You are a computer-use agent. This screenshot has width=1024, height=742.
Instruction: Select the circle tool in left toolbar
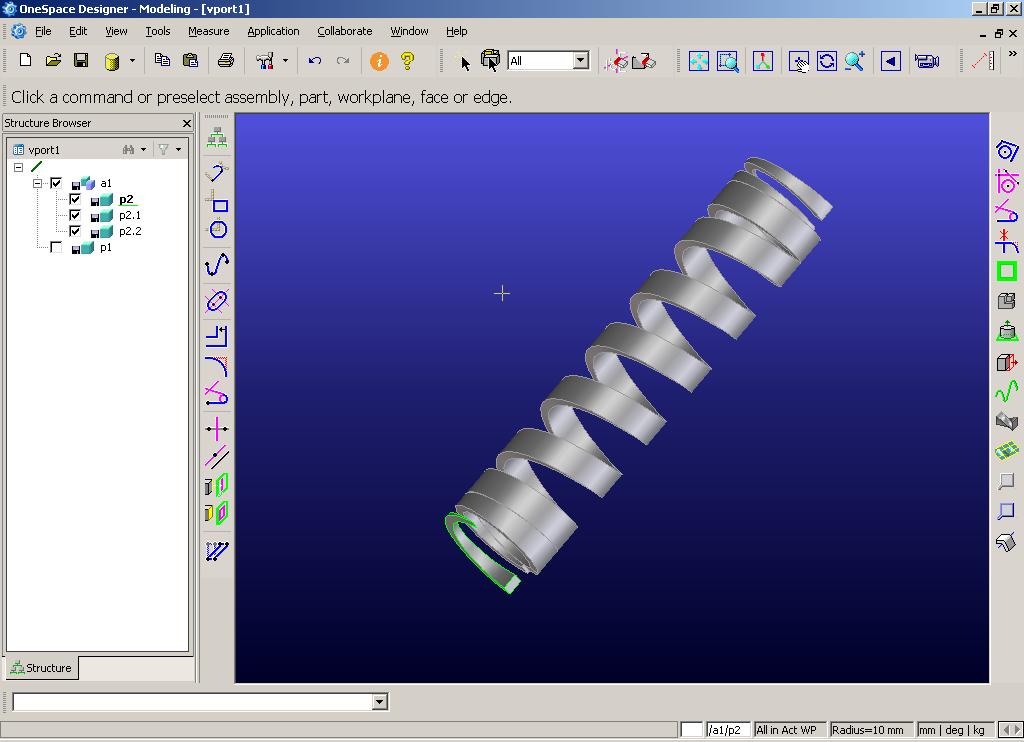[217, 229]
